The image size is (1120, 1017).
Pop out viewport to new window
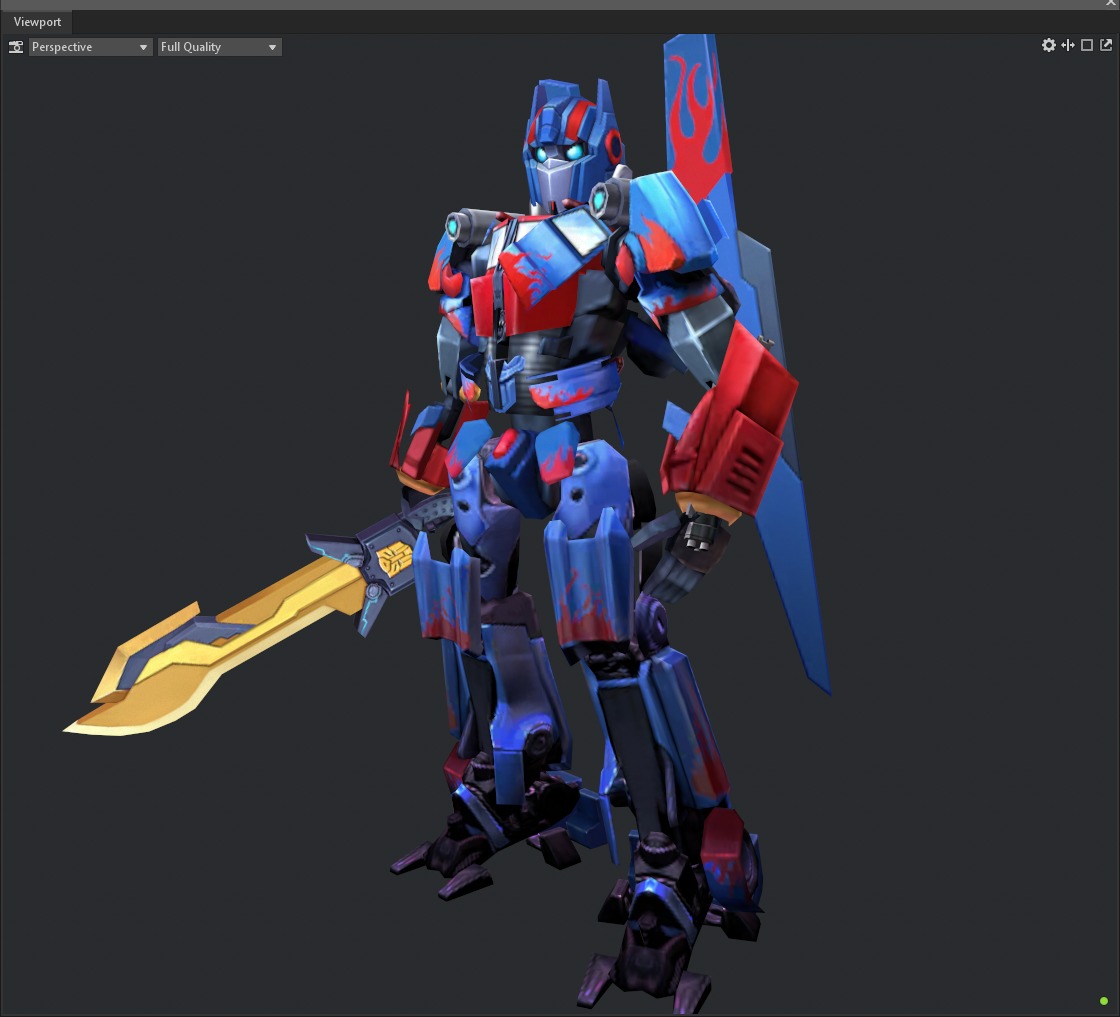click(1106, 45)
